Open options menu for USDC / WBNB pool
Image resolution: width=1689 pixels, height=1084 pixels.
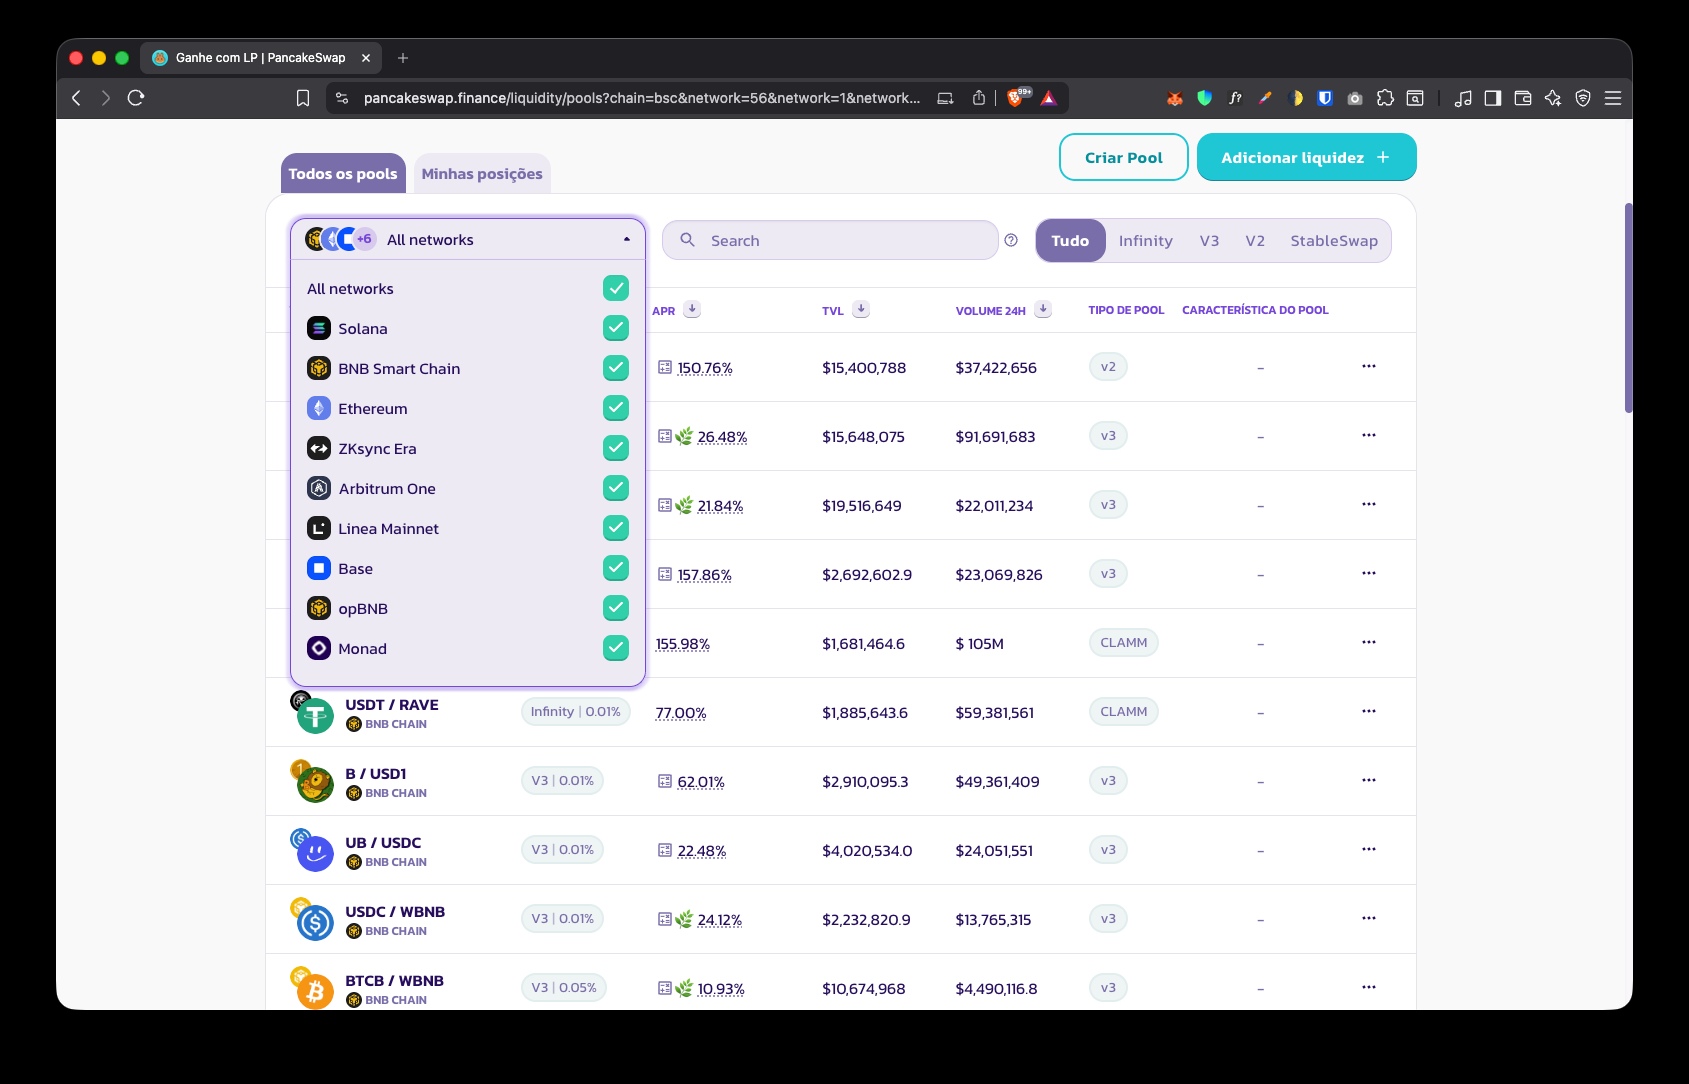coord(1369,919)
